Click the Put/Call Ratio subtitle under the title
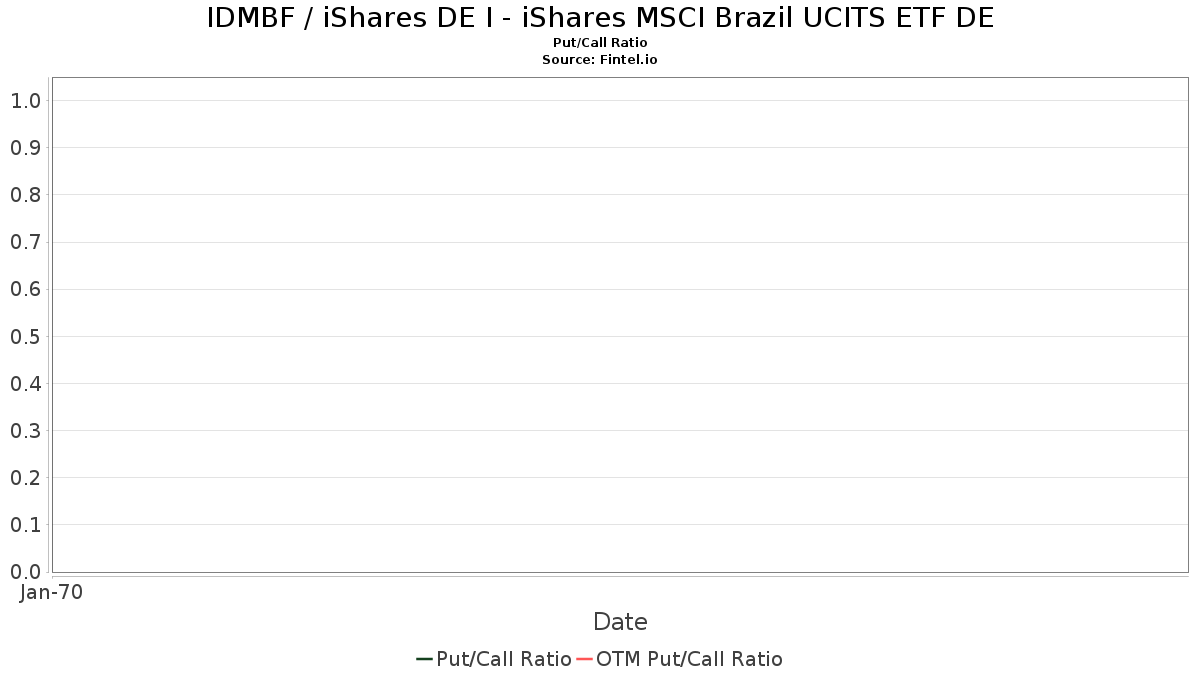The width and height of the screenshot is (1200, 675). point(600,42)
